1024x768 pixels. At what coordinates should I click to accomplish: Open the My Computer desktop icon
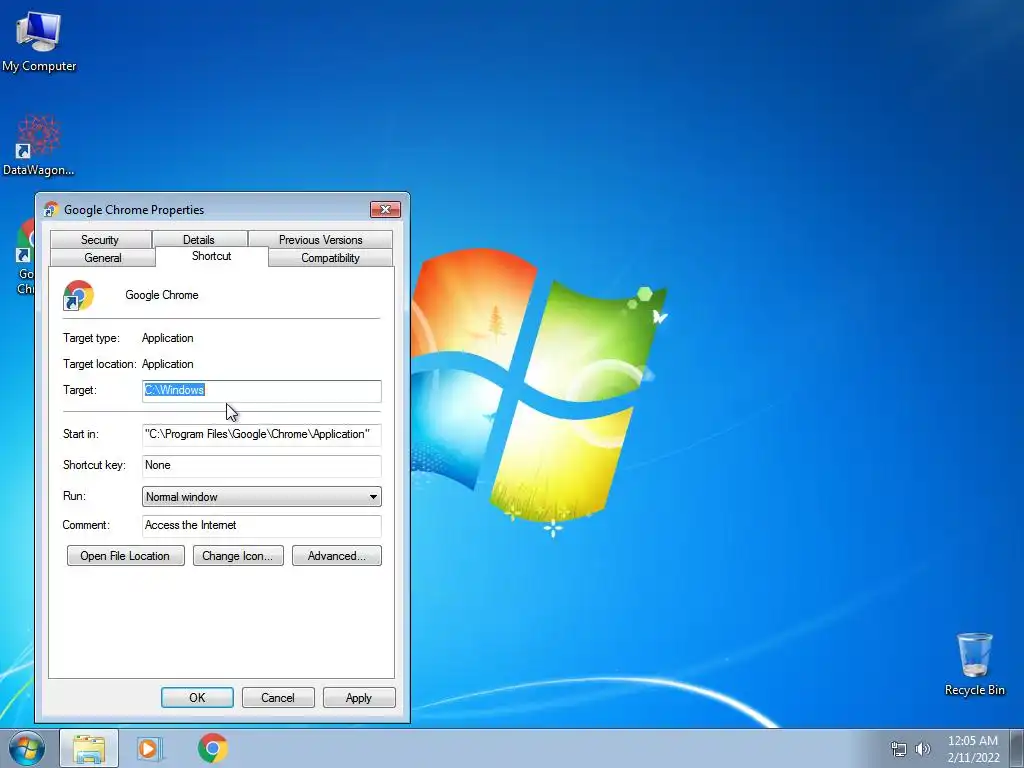(x=39, y=40)
